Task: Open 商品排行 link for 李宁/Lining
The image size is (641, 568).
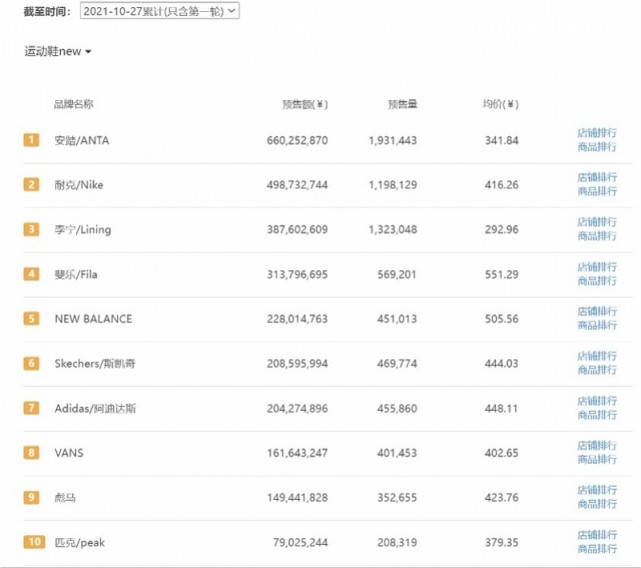Action: coord(597,236)
